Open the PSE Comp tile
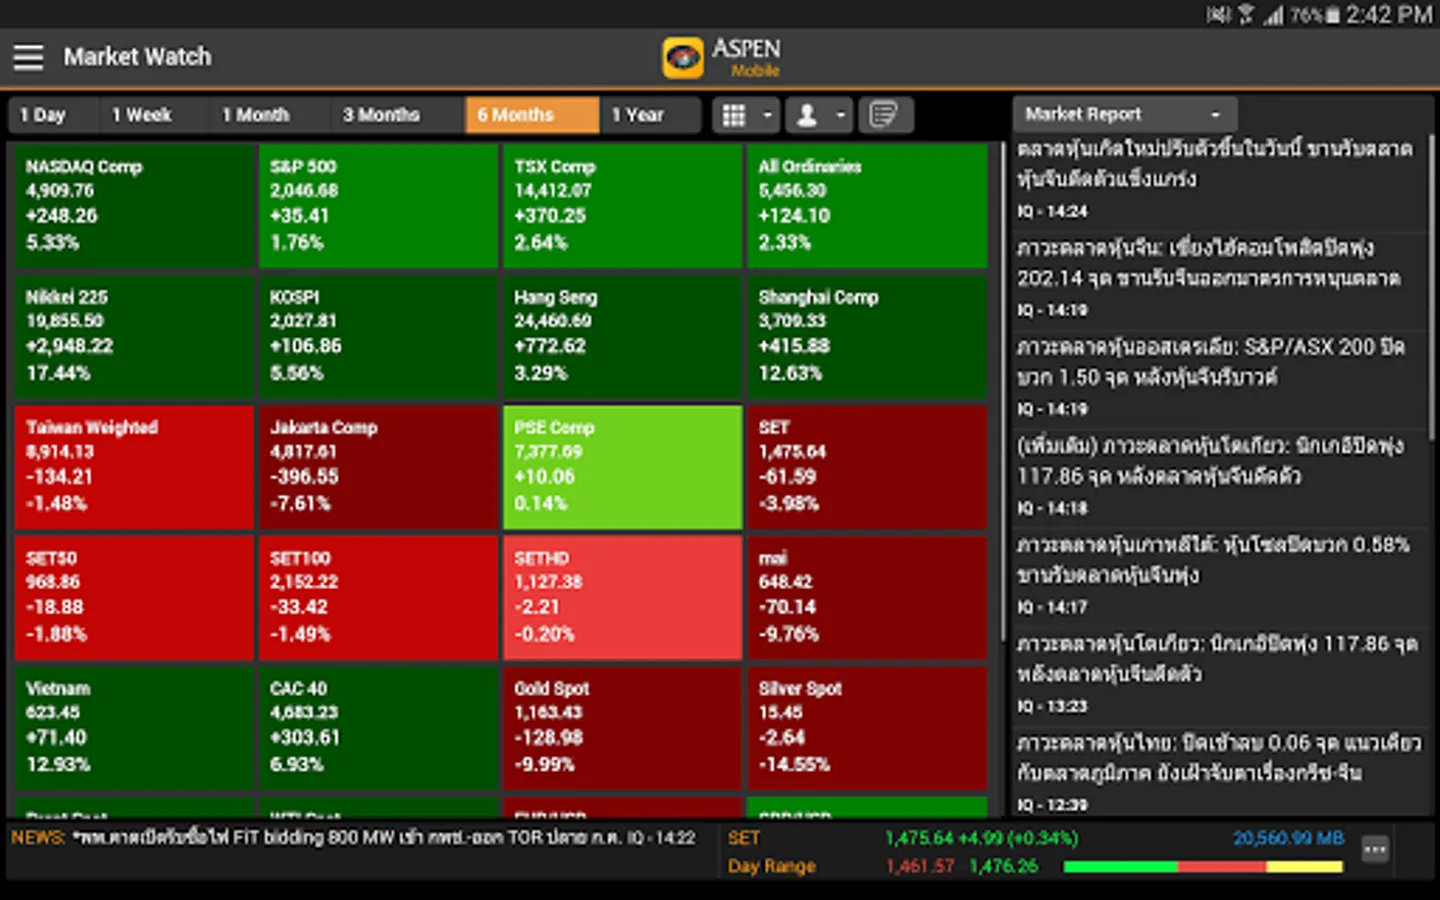Image resolution: width=1440 pixels, height=900 pixels. click(x=623, y=467)
